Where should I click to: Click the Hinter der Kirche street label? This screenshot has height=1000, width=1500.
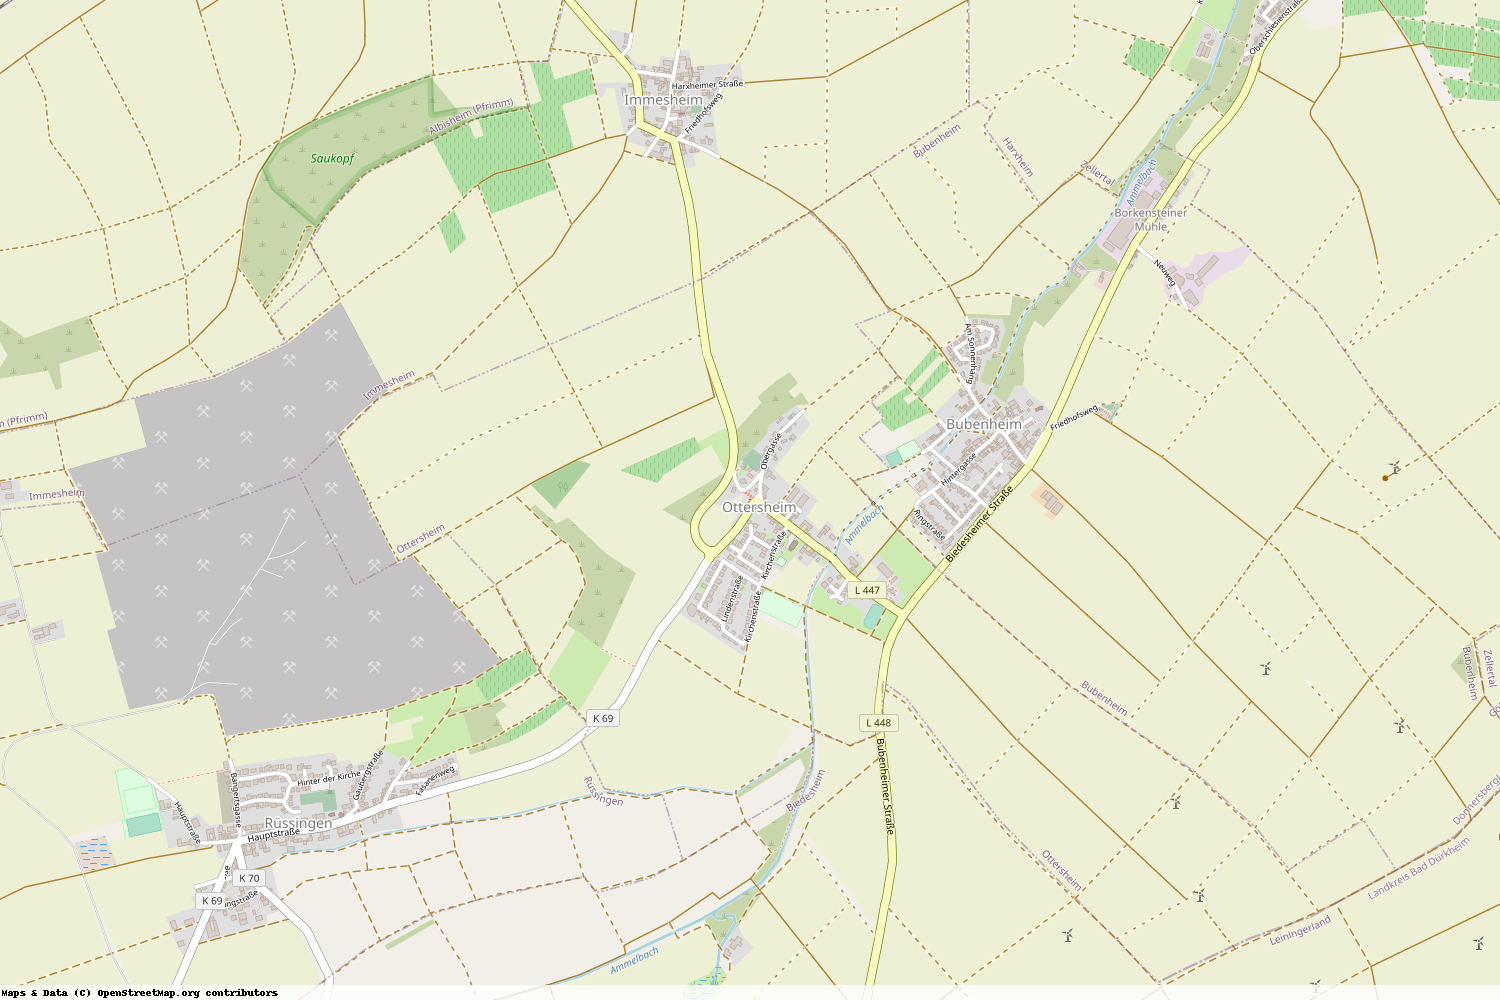point(329,778)
